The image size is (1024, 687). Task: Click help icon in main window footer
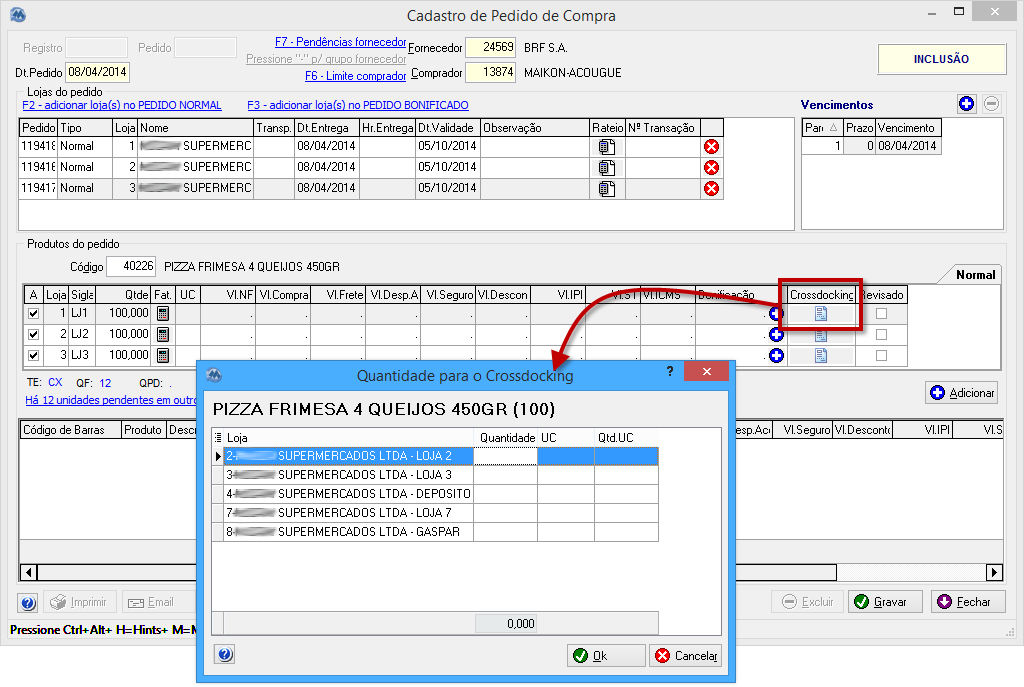[x=28, y=603]
